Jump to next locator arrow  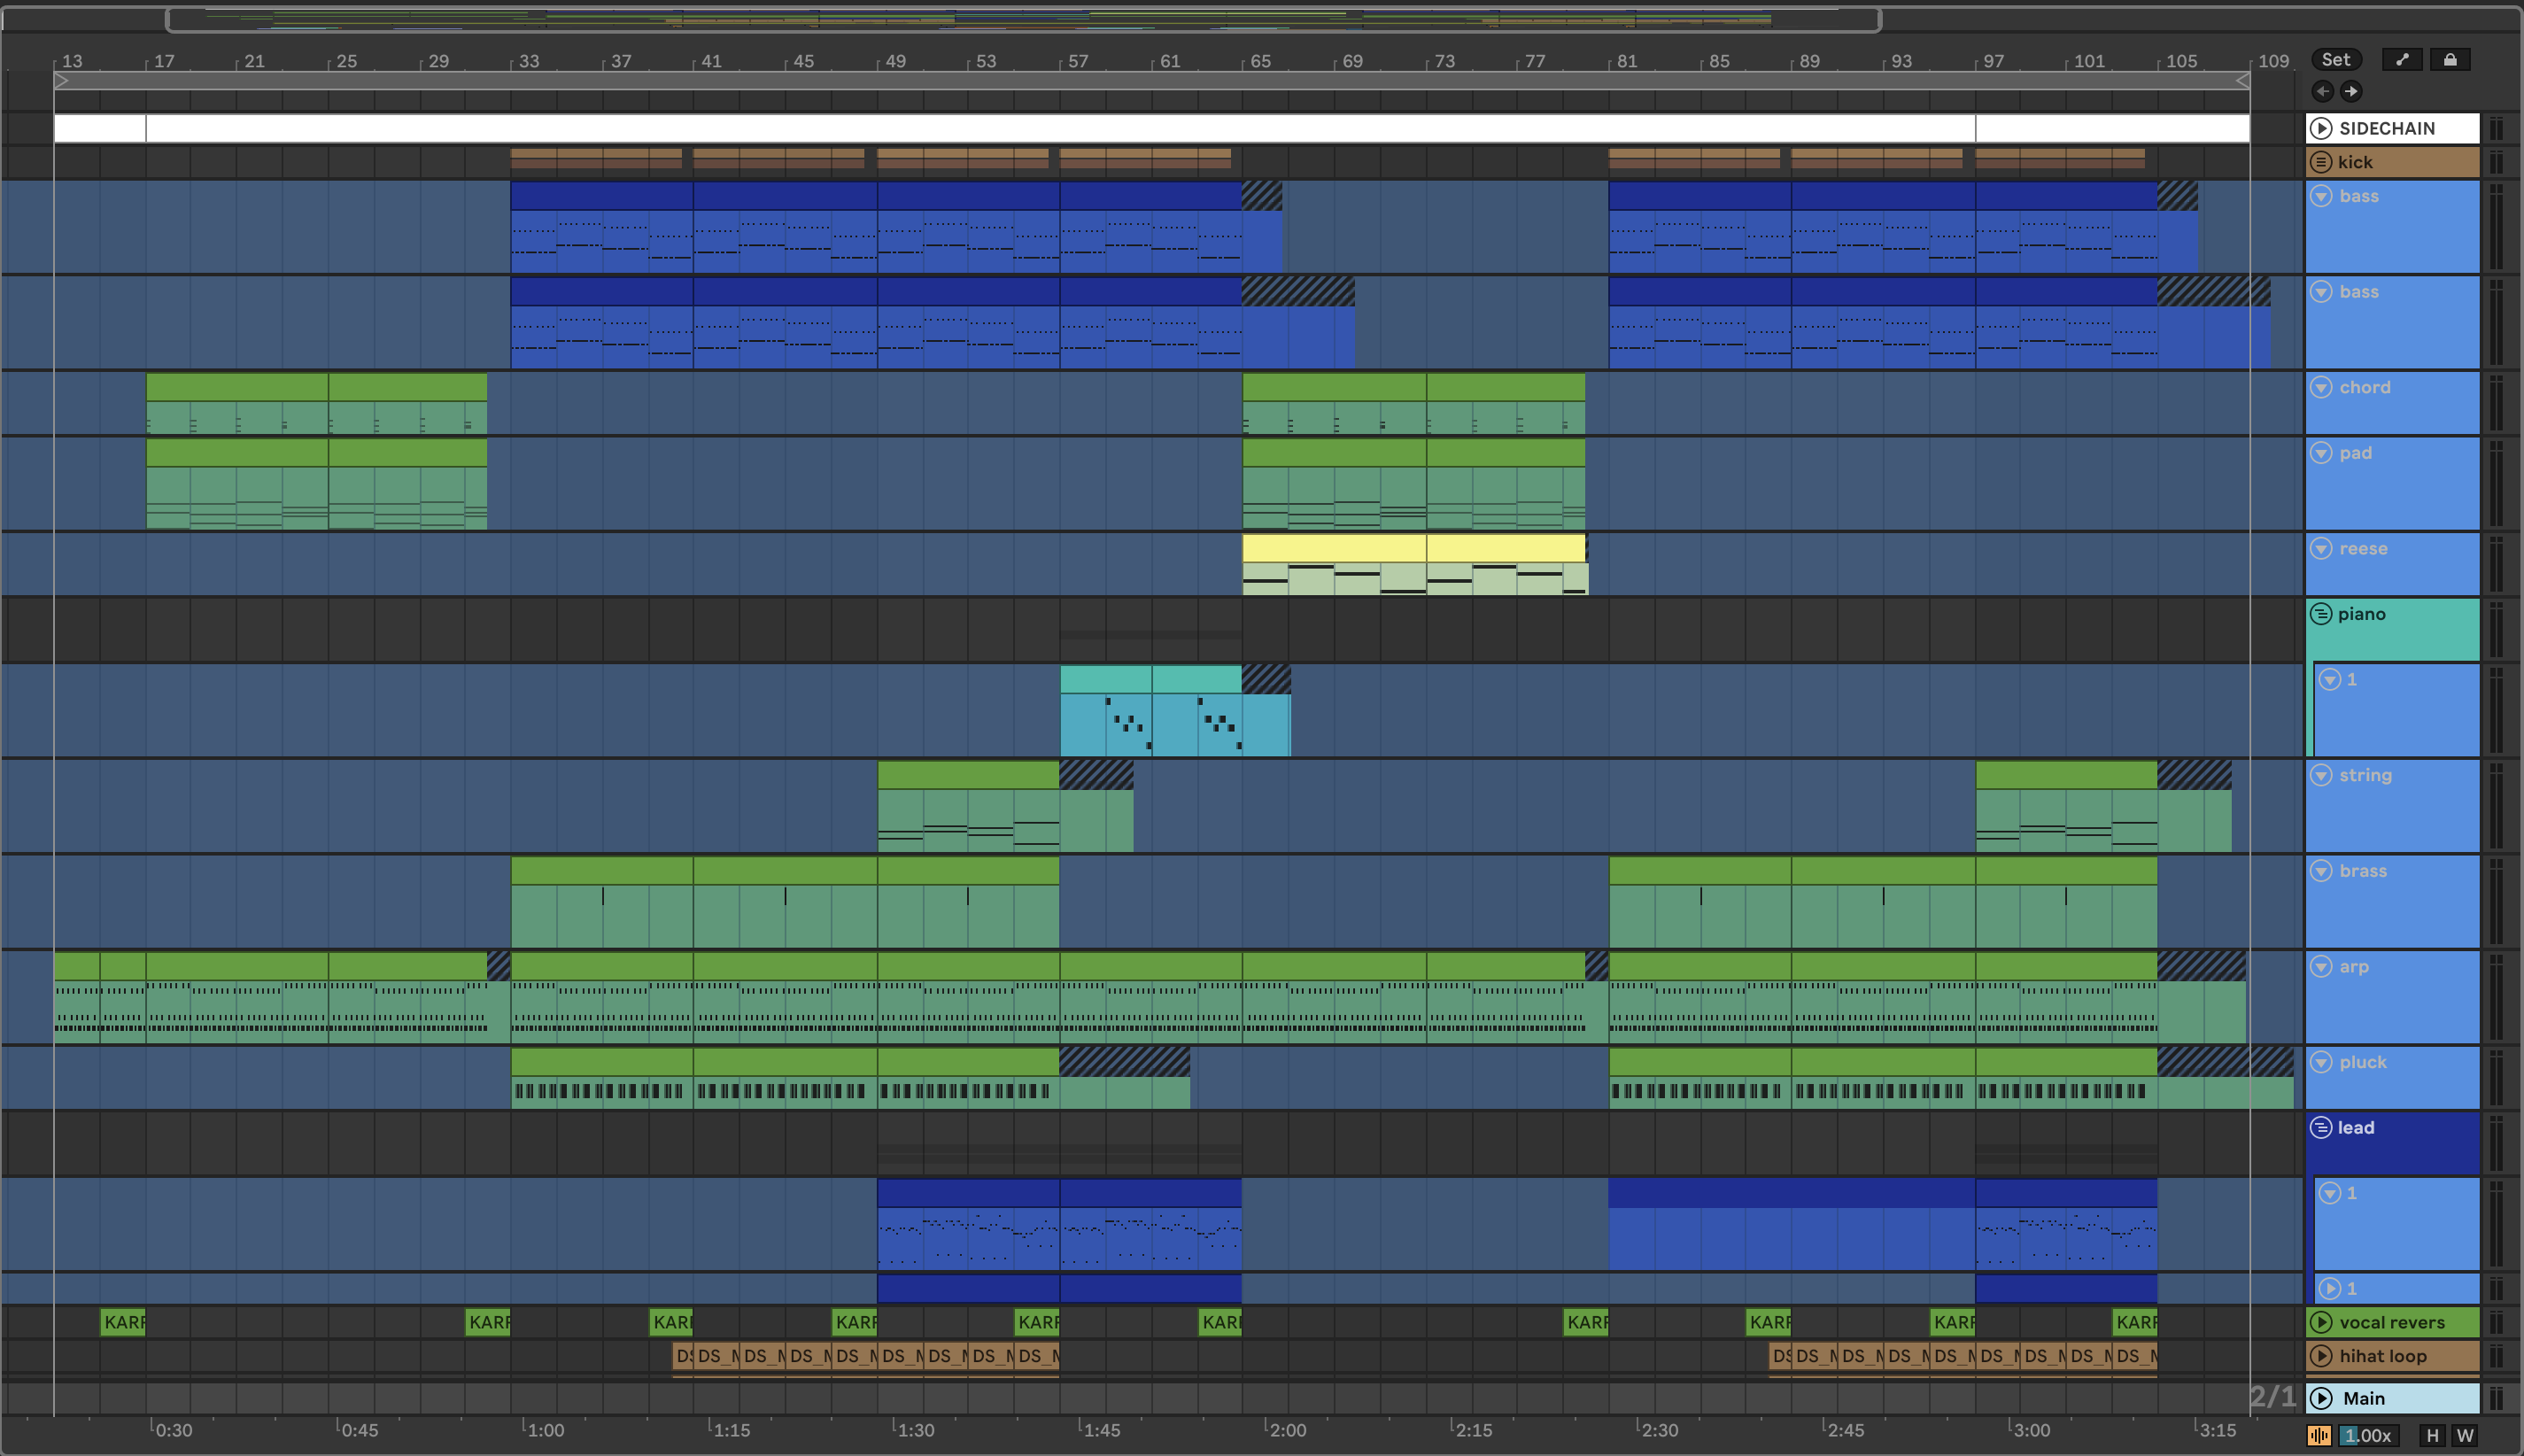(x=2351, y=91)
